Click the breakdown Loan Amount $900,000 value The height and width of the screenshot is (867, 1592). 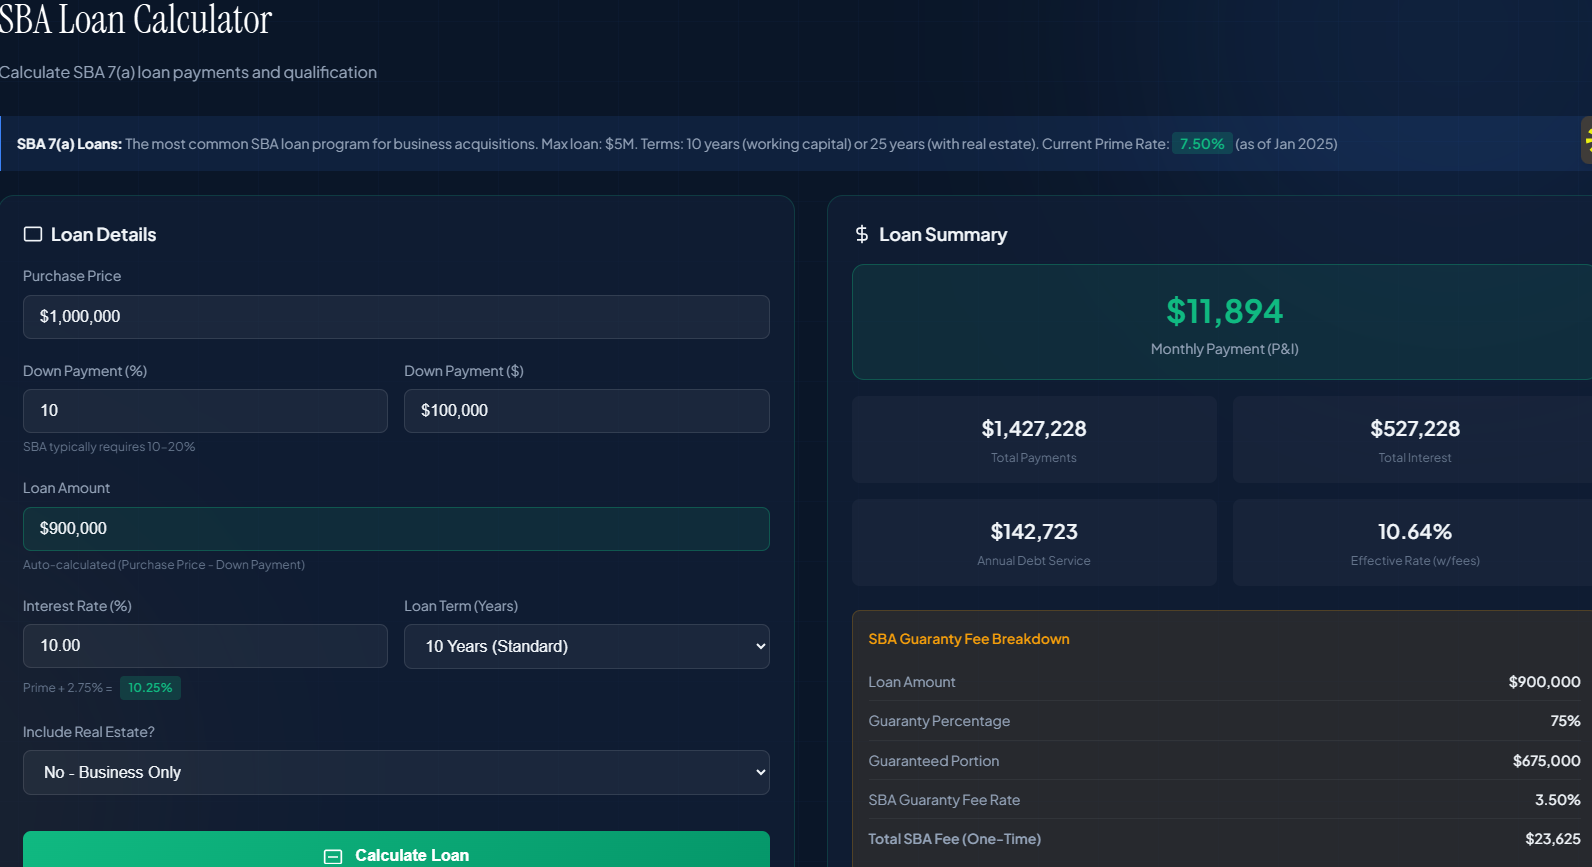click(x=1544, y=682)
